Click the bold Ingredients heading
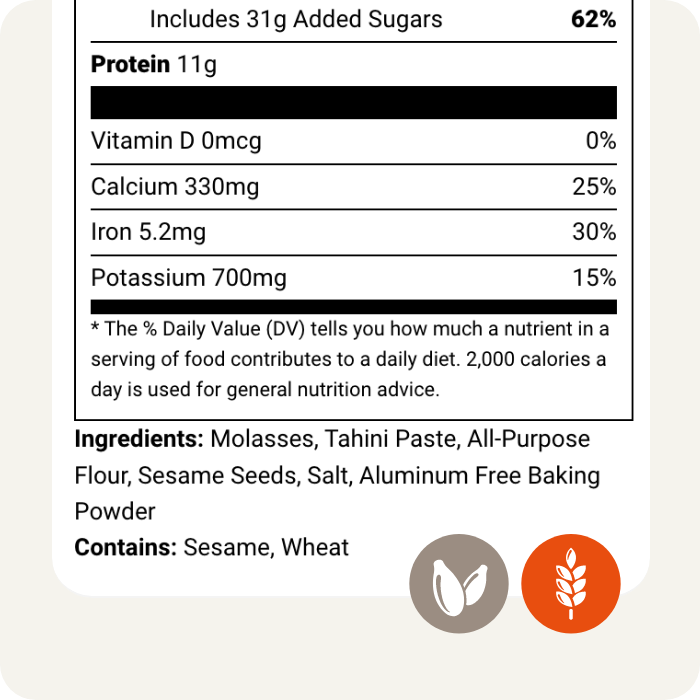The width and height of the screenshot is (700, 700). 139,439
